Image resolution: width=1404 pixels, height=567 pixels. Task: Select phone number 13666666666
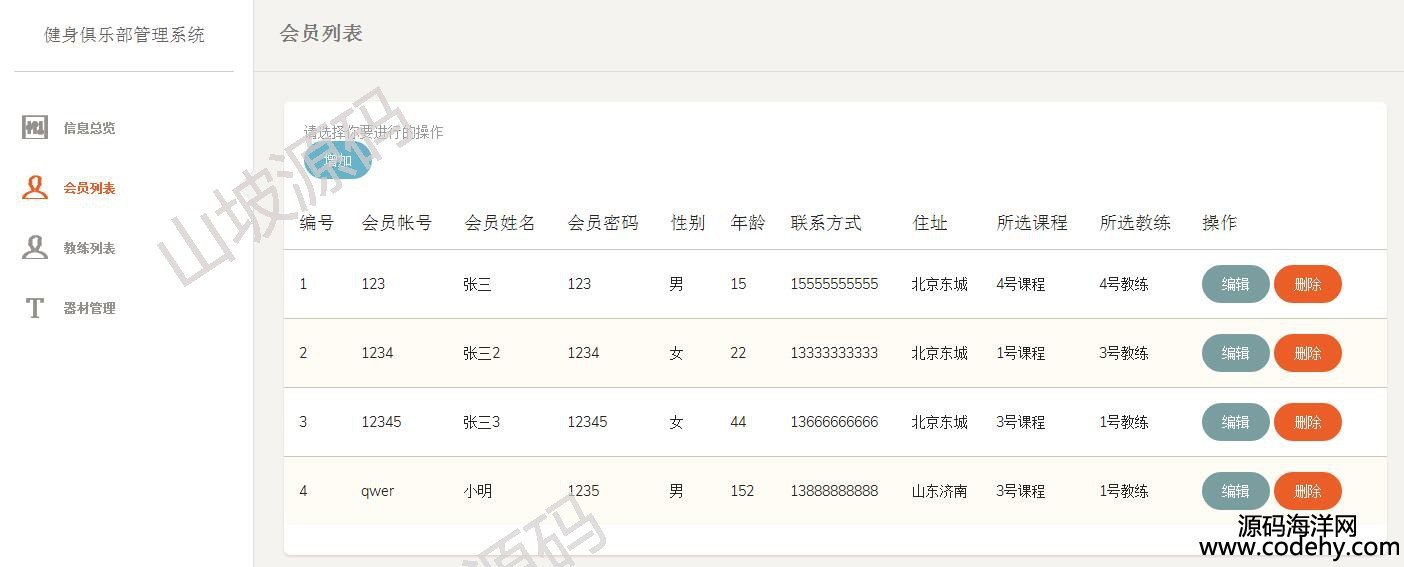click(x=834, y=422)
